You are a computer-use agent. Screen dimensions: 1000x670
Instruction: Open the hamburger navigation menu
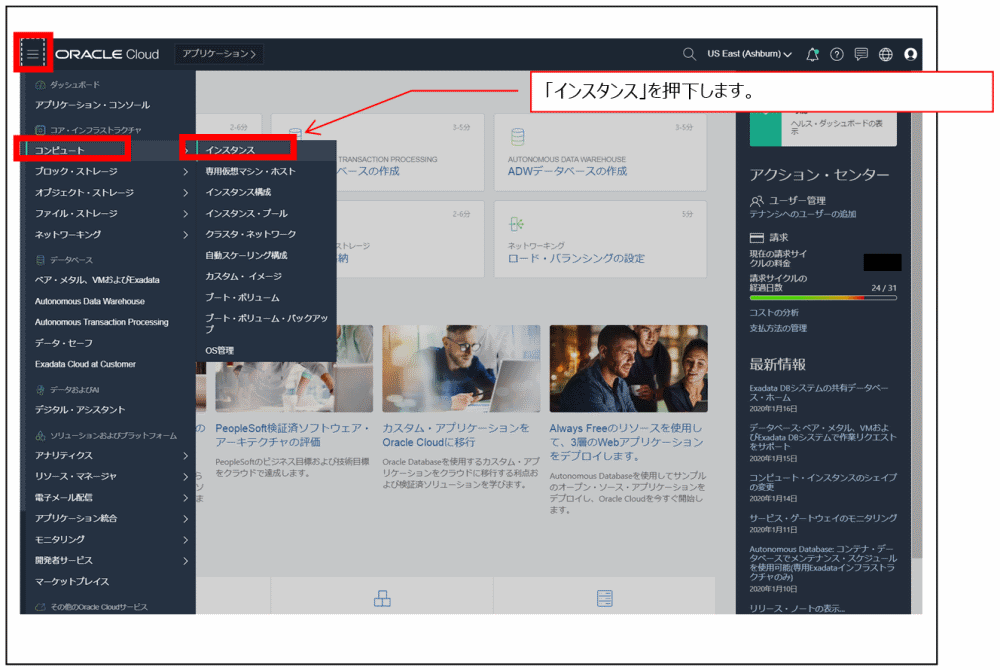33,54
